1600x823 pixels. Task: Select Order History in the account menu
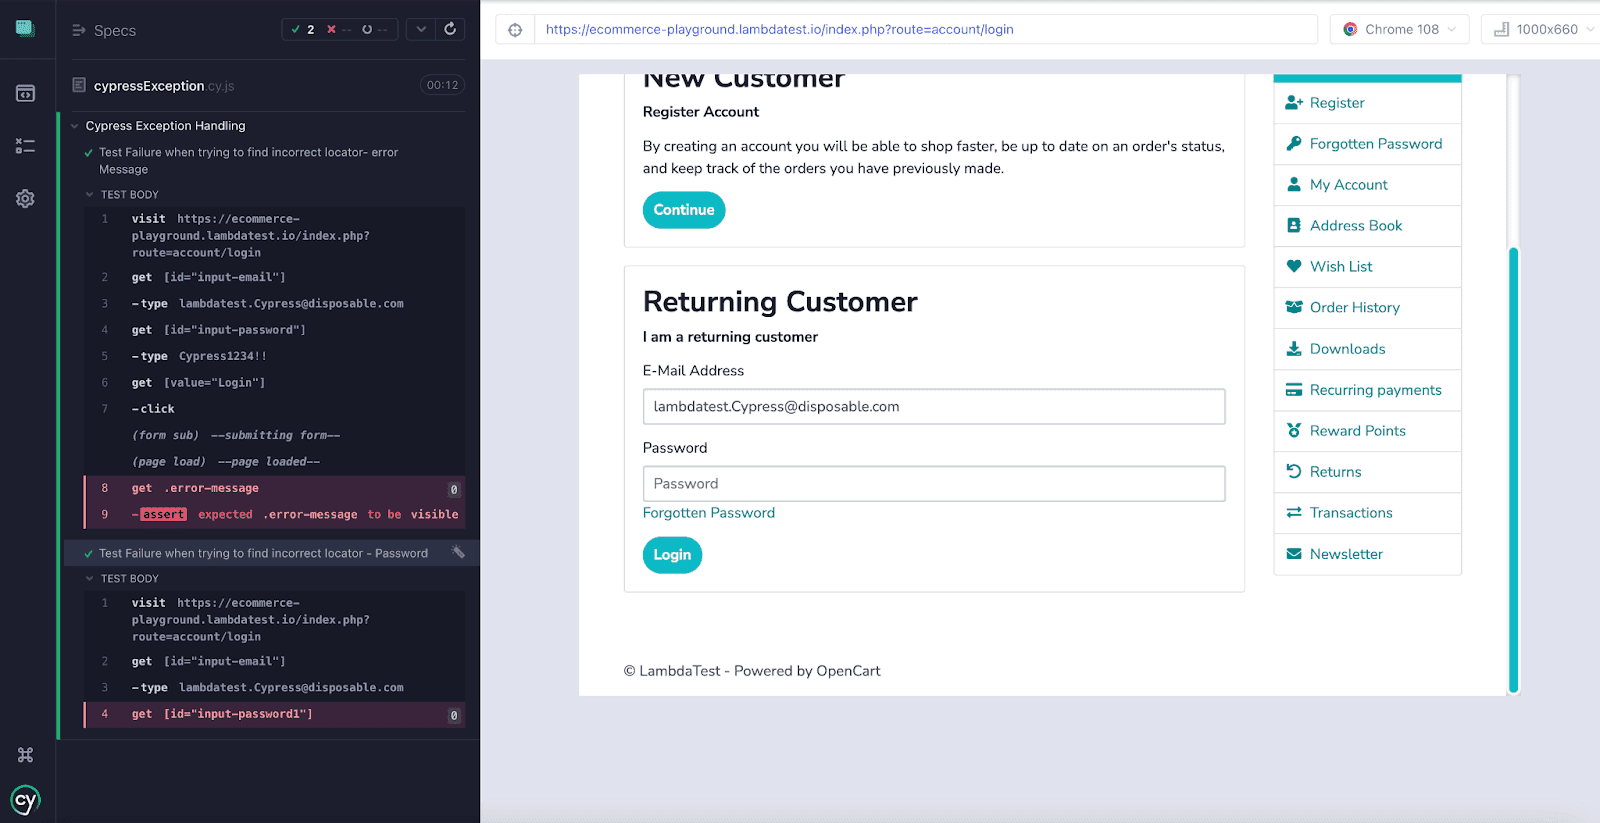(1354, 307)
